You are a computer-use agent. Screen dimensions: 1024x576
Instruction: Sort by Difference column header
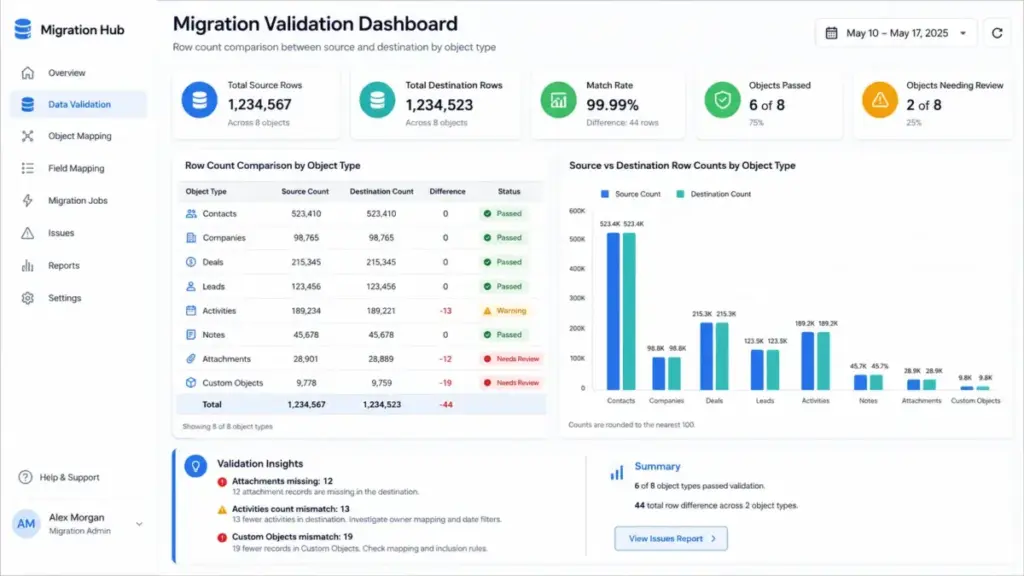tap(447, 191)
